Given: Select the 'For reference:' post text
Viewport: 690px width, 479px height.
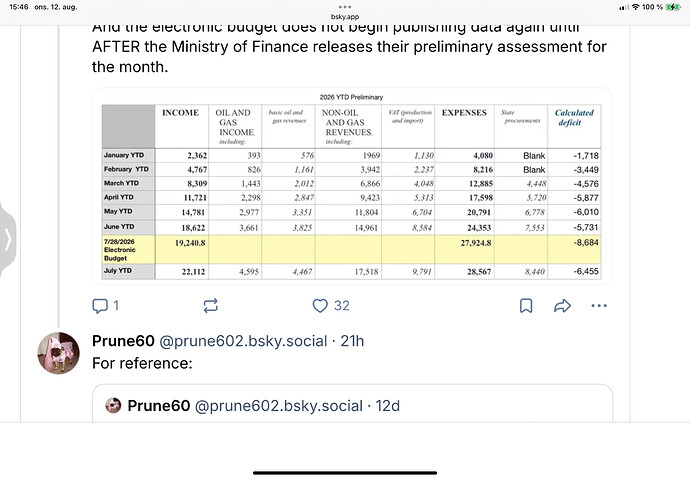Looking at the screenshot, I should point(142,363).
